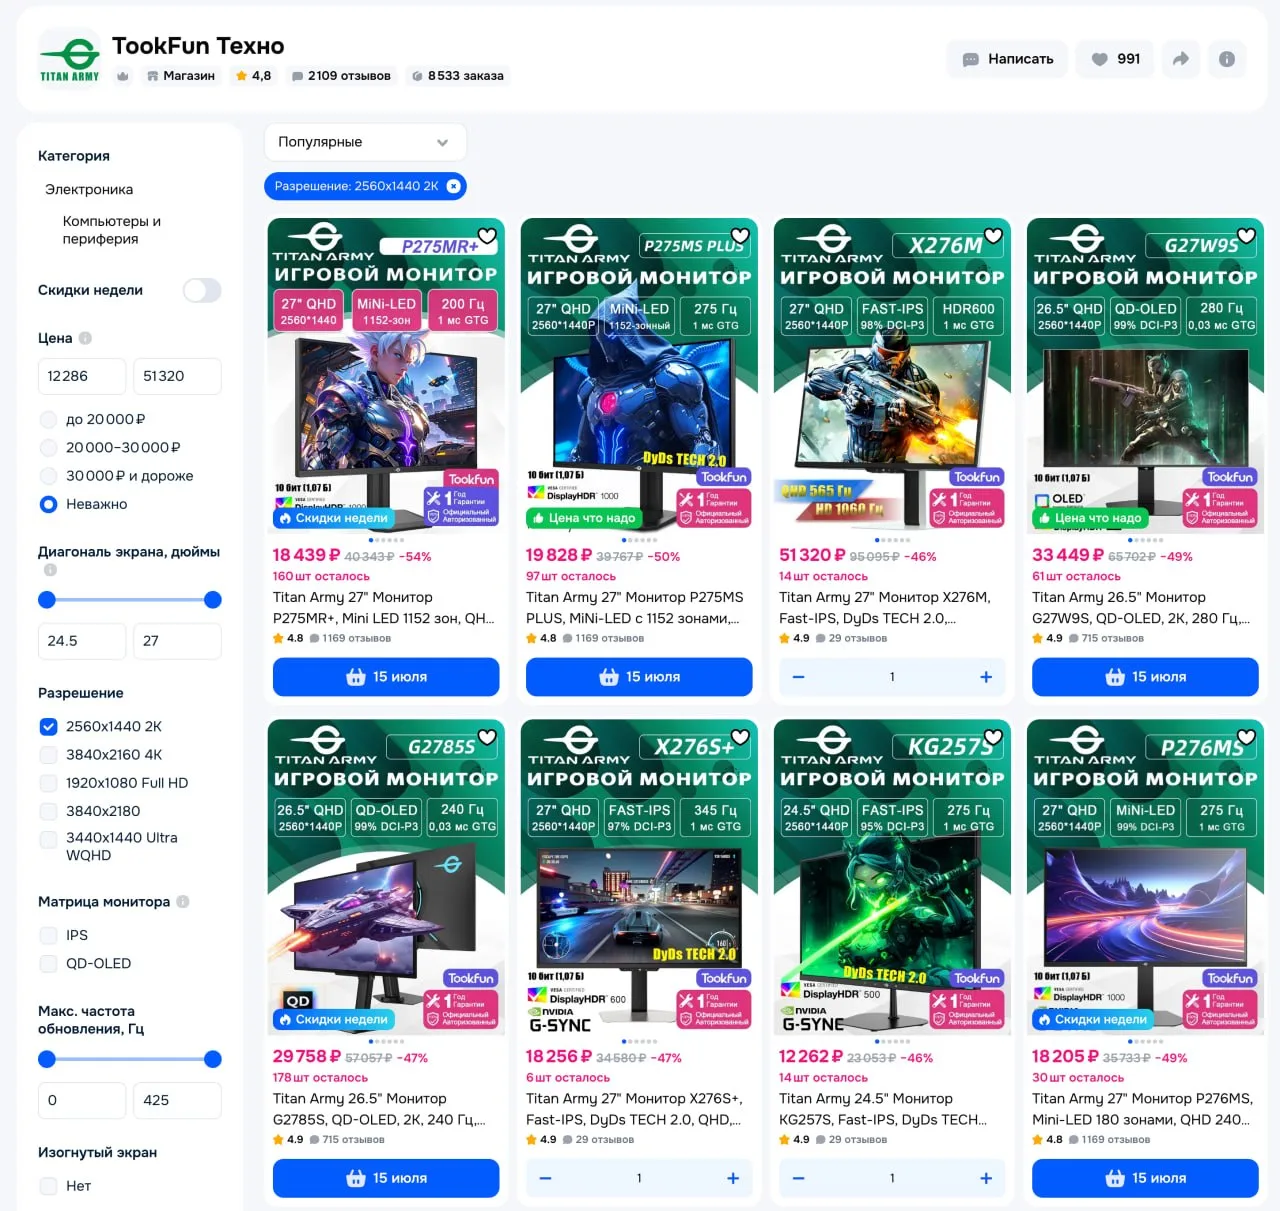Click the right handle of screen diagonal slider

coord(212,600)
